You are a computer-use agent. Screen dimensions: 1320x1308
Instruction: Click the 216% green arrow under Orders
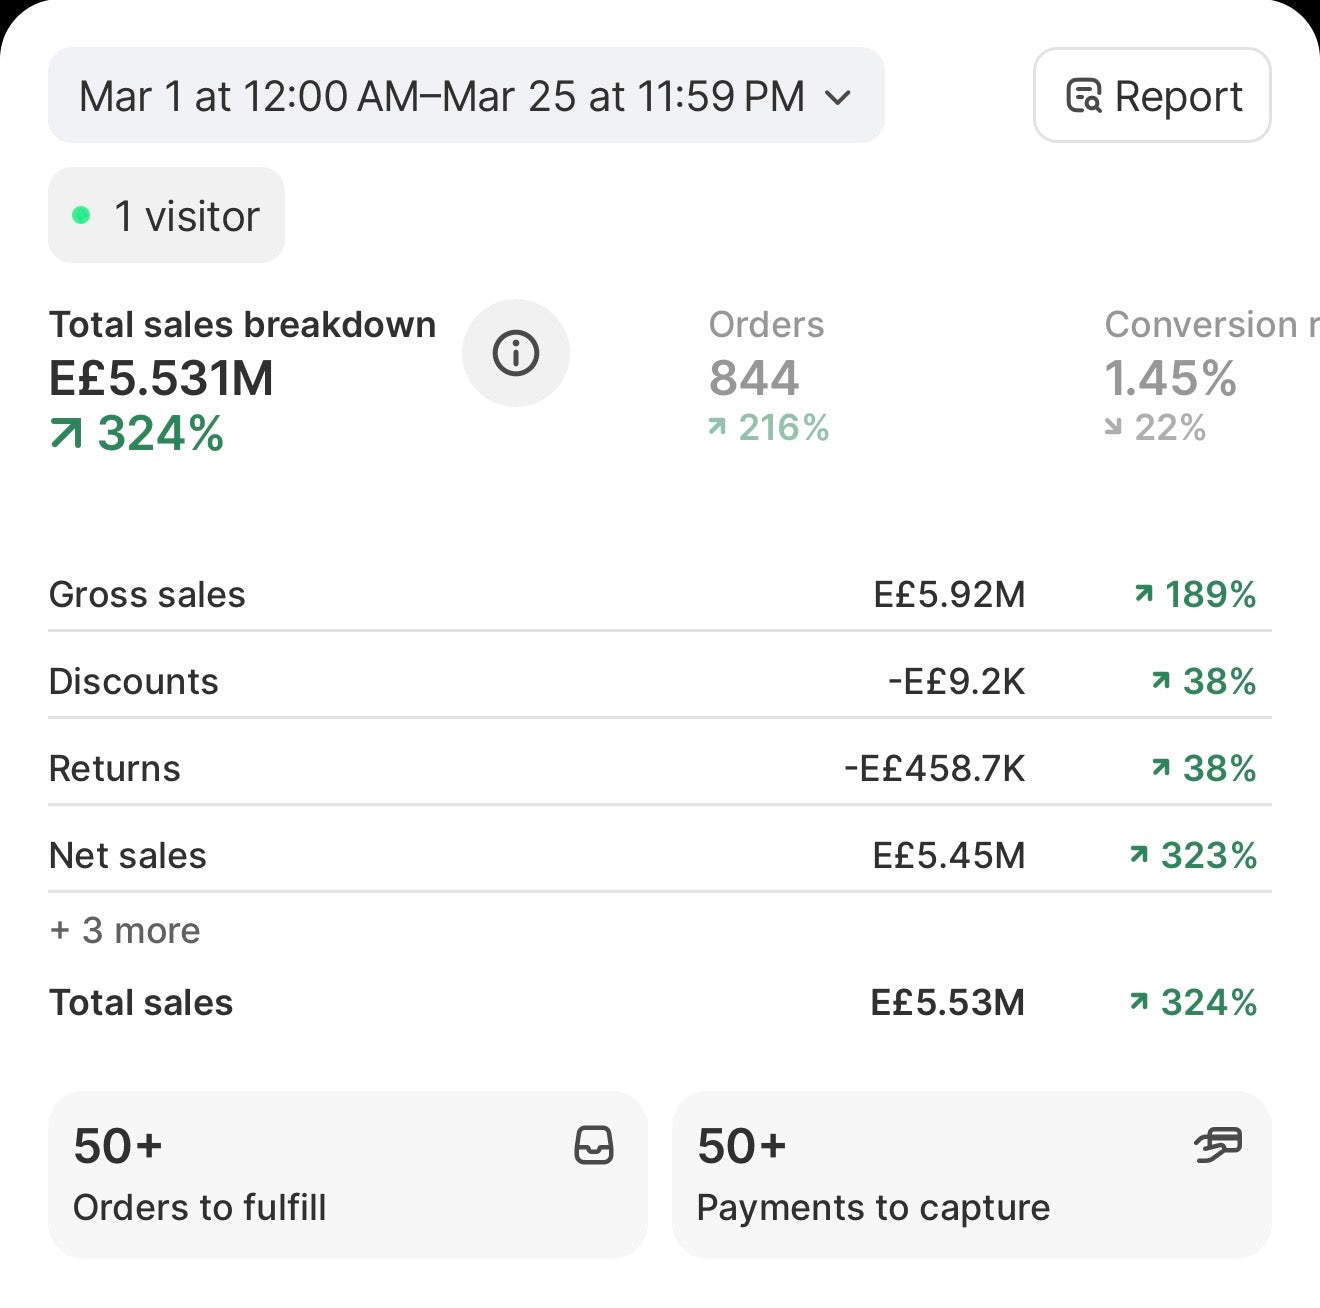click(717, 427)
